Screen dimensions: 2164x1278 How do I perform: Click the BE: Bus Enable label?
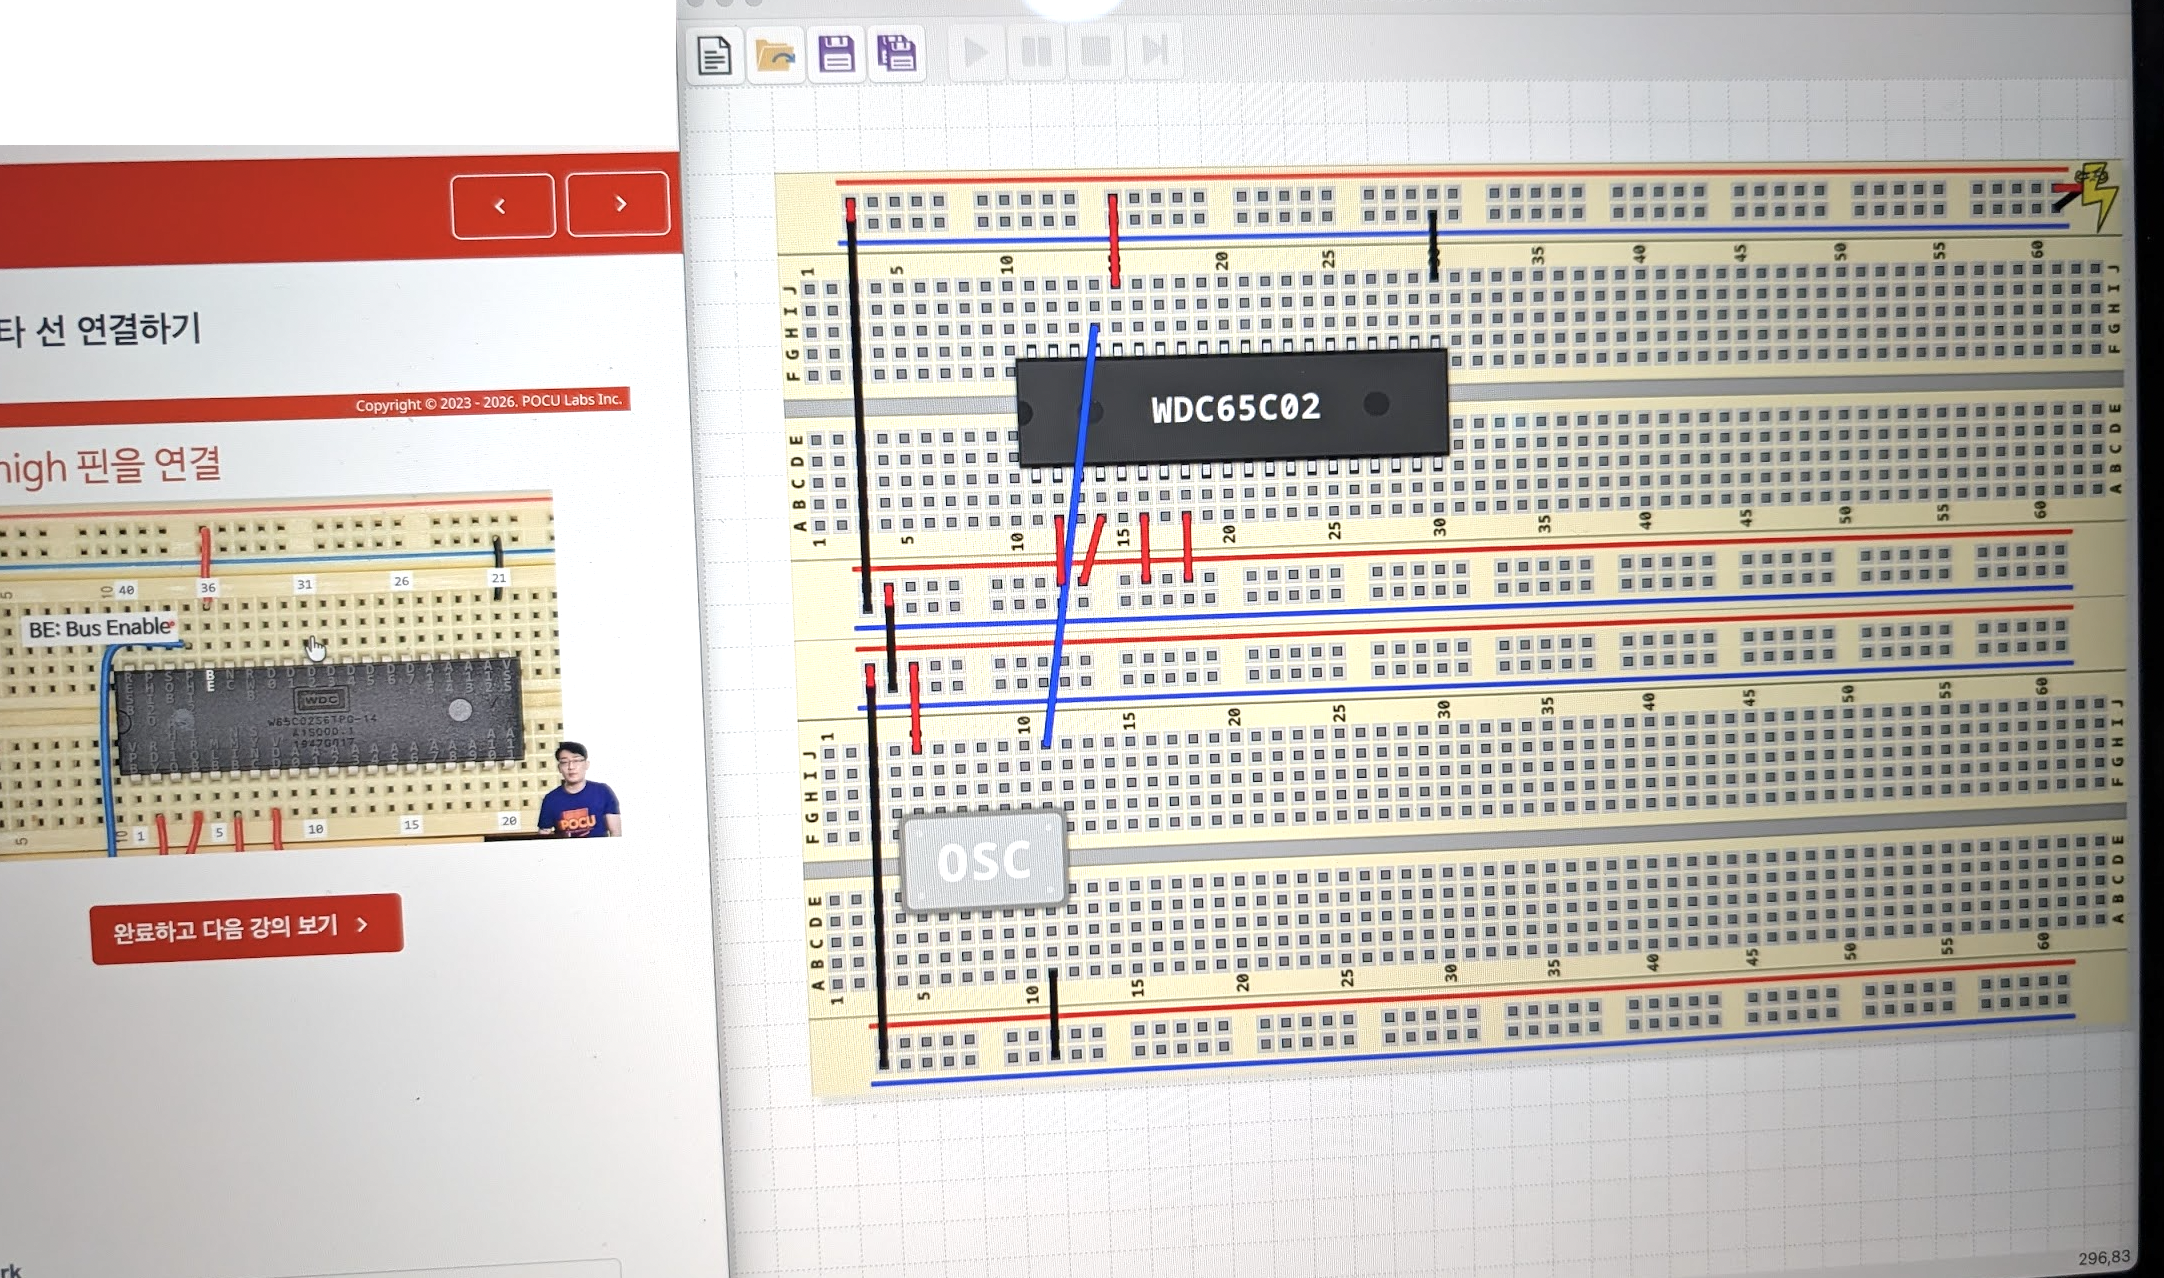coord(100,629)
